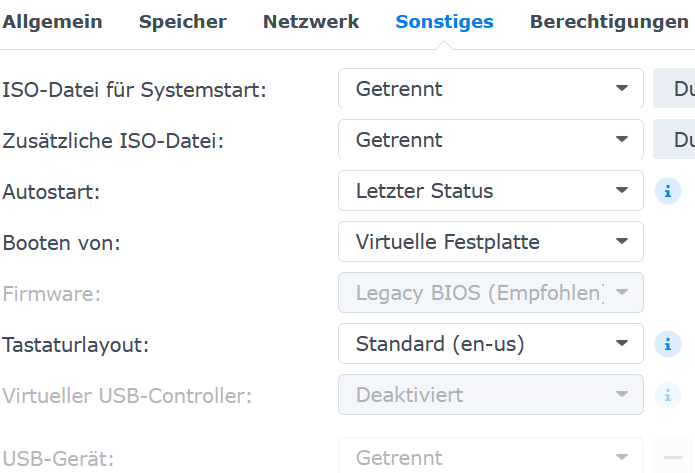Switch to Allgemein tab
This screenshot has width=695, height=473.
[x=52, y=22]
